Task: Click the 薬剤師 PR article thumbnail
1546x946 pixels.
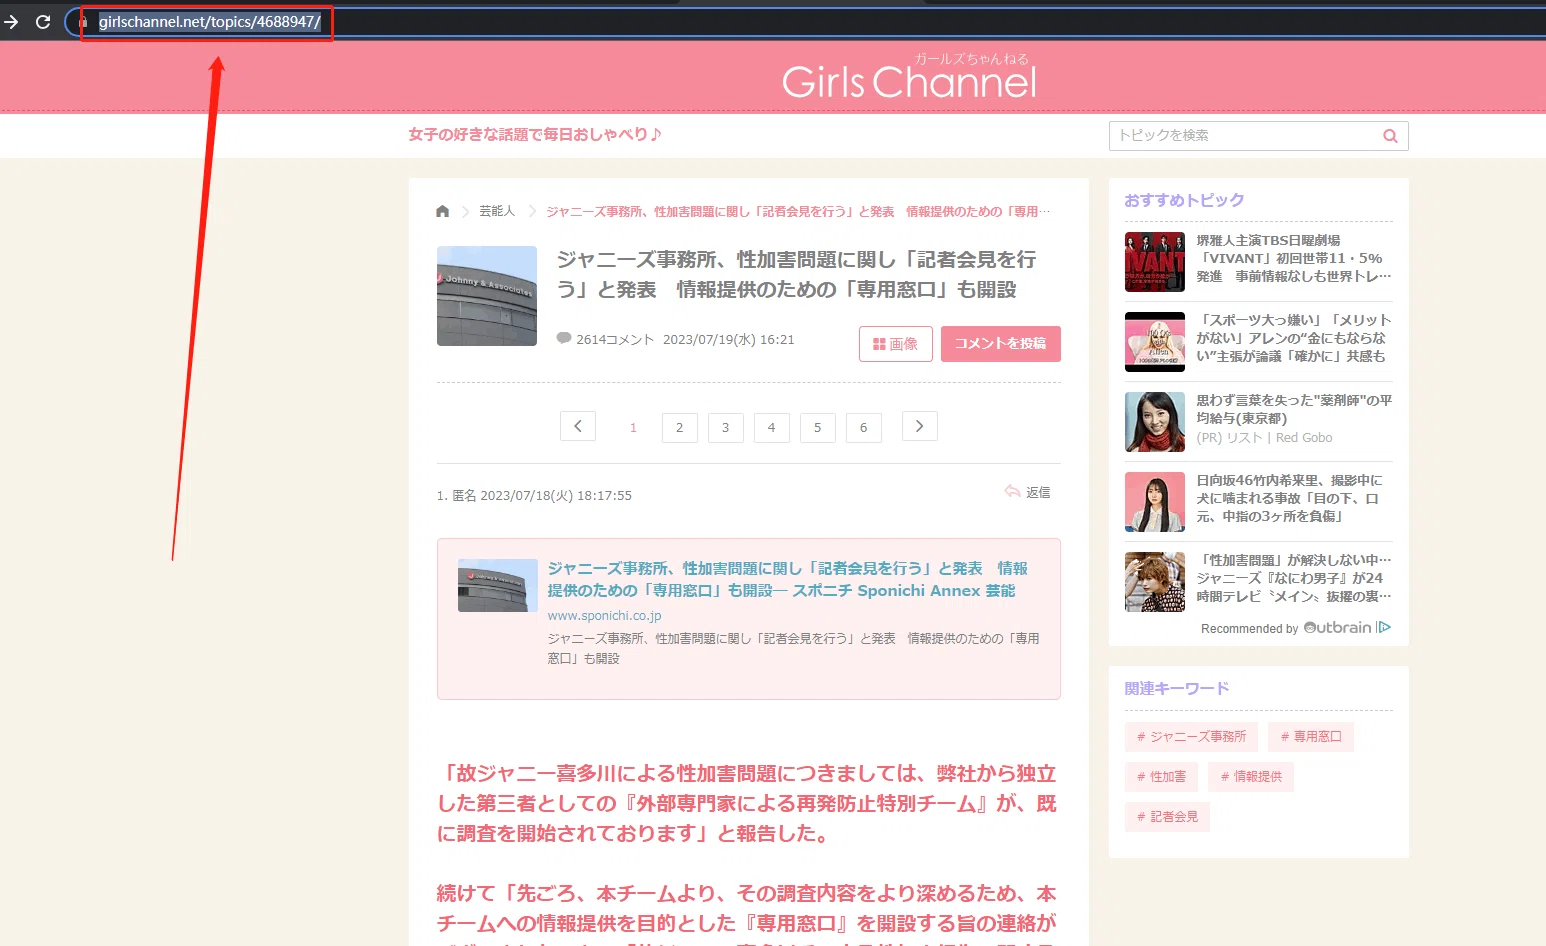Action: click(1155, 422)
